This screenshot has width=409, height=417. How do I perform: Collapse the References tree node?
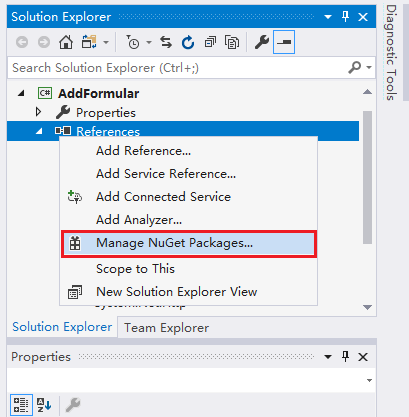39,131
